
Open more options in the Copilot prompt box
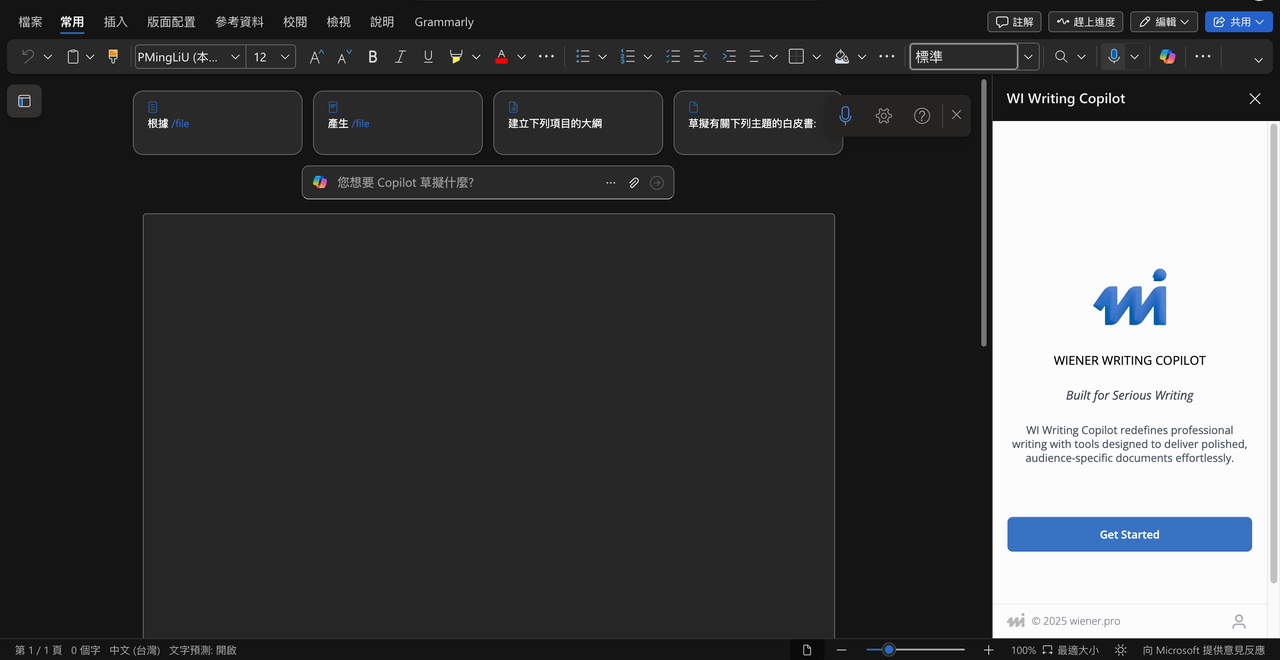pos(611,183)
